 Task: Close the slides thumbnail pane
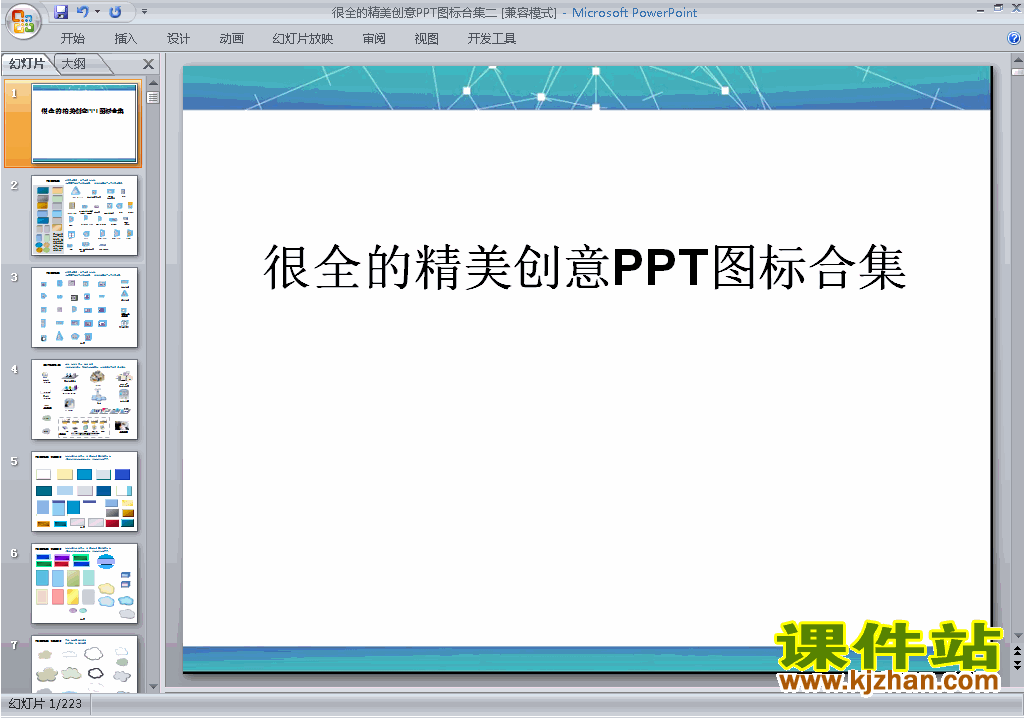(148, 64)
